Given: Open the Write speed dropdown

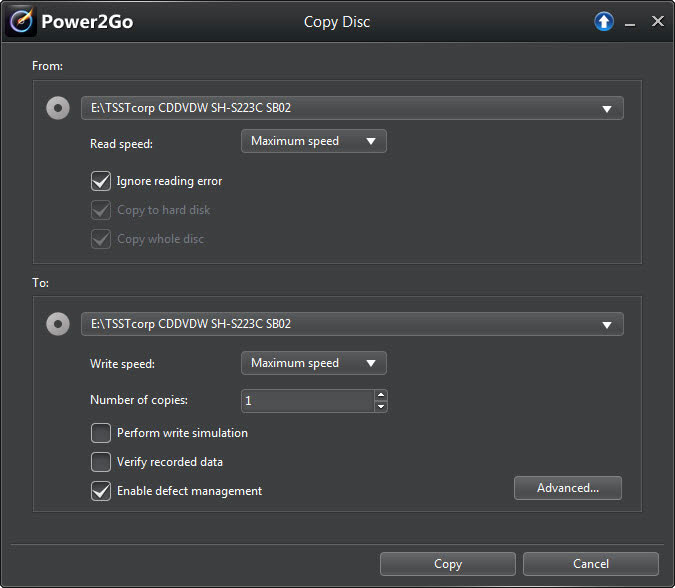Looking at the screenshot, I should (314, 363).
